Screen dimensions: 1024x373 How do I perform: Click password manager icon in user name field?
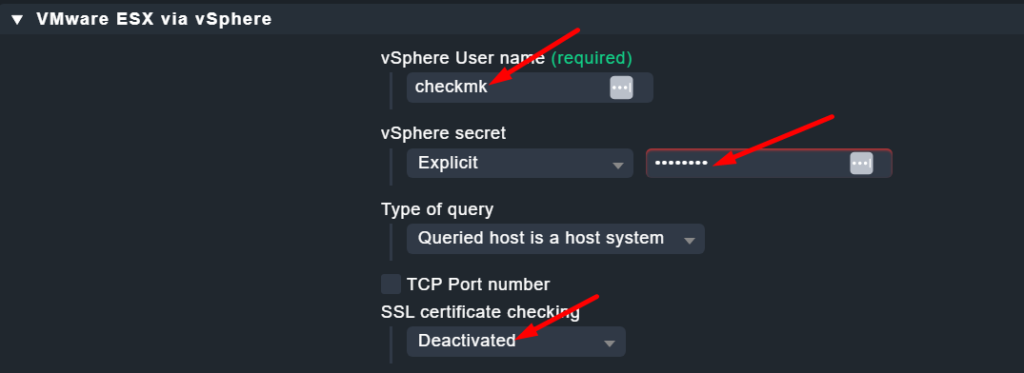[621, 87]
